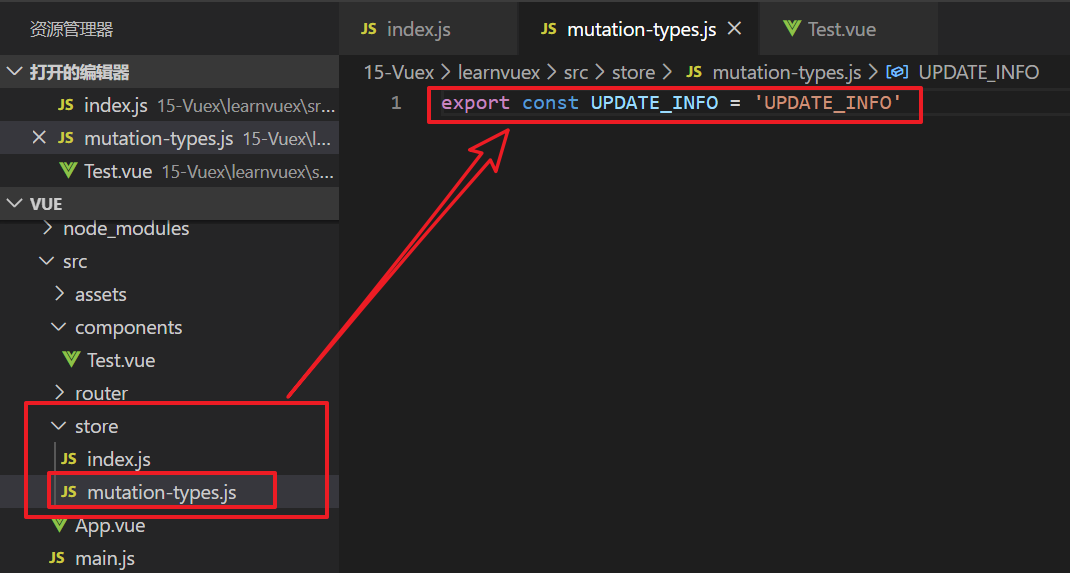Expand the assets folder chevron
Screen dimensions: 1070x573
(60, 294)
